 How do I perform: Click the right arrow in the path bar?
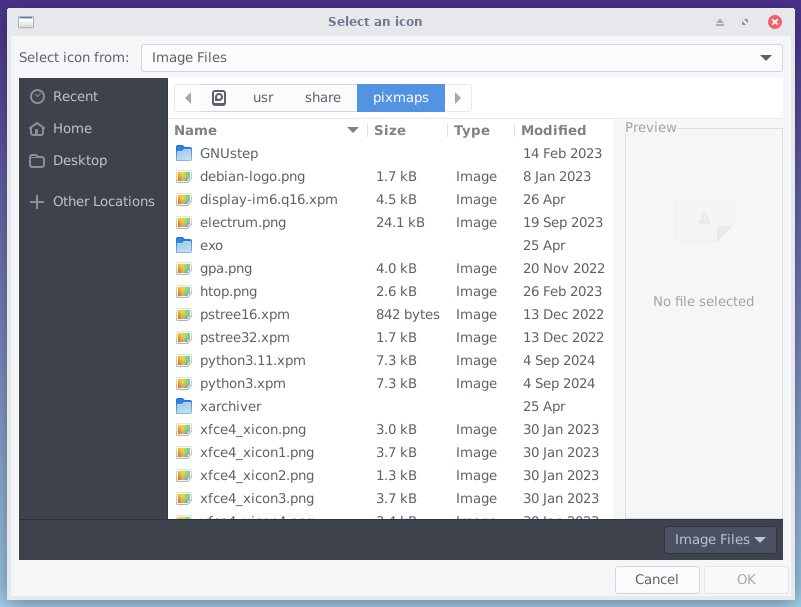pos(458,98)
